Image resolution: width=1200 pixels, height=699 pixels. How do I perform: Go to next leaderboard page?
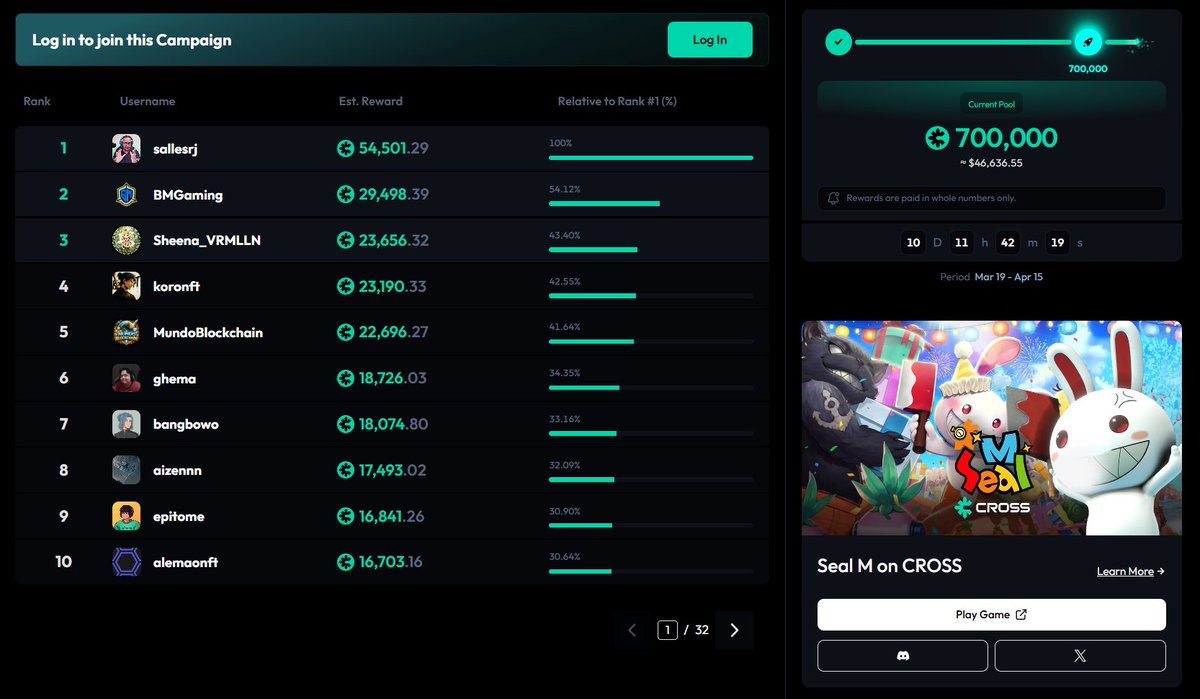(735, 630)
